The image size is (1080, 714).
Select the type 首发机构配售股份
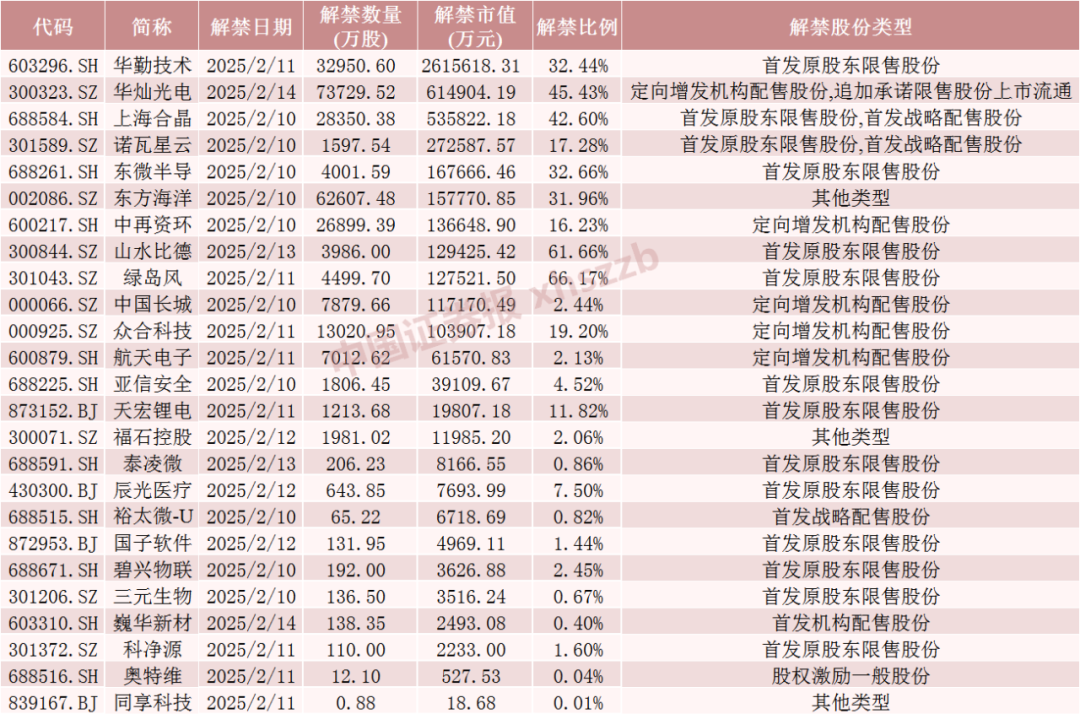(851, 623)
